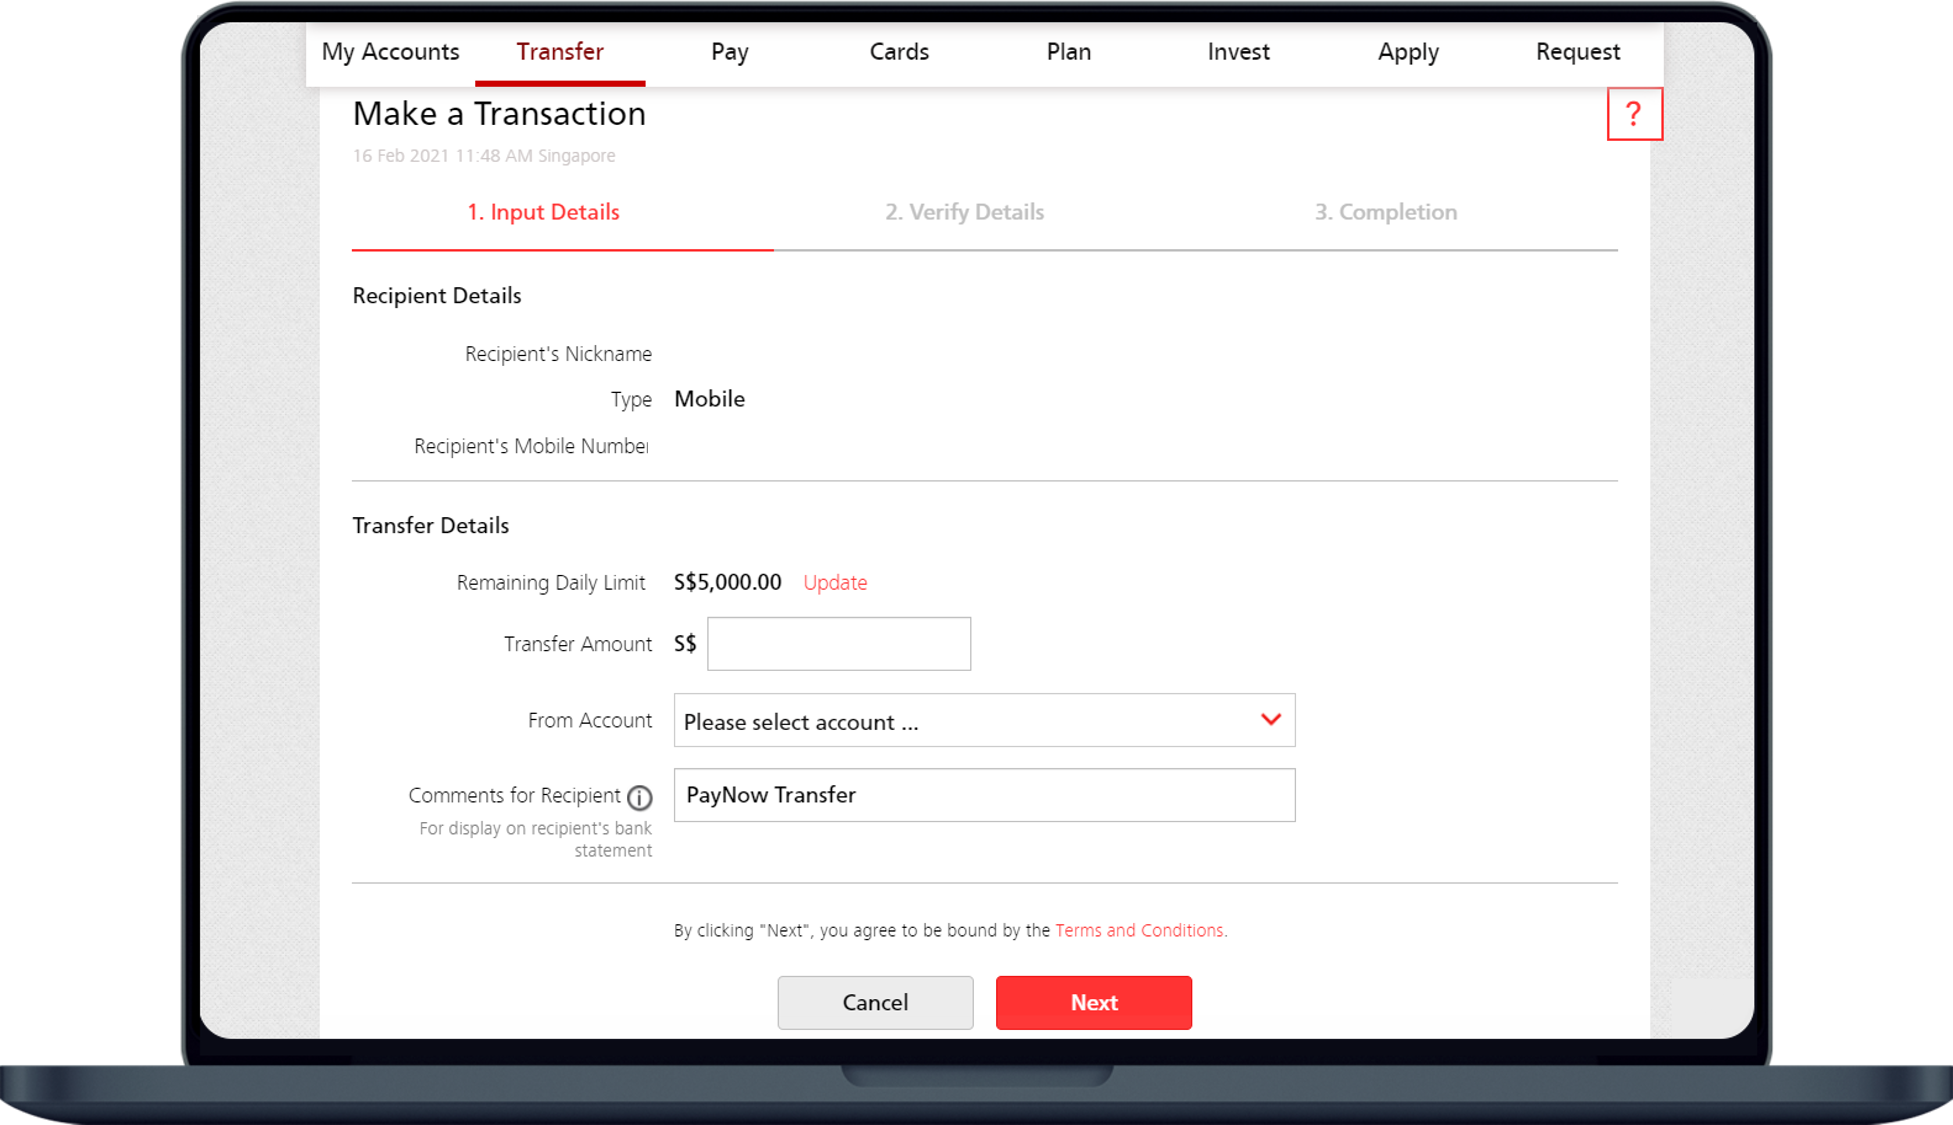Click the Recipient's Mobile Number field
Screen dimensions: 1953x1125
click(x=982, y=445)
